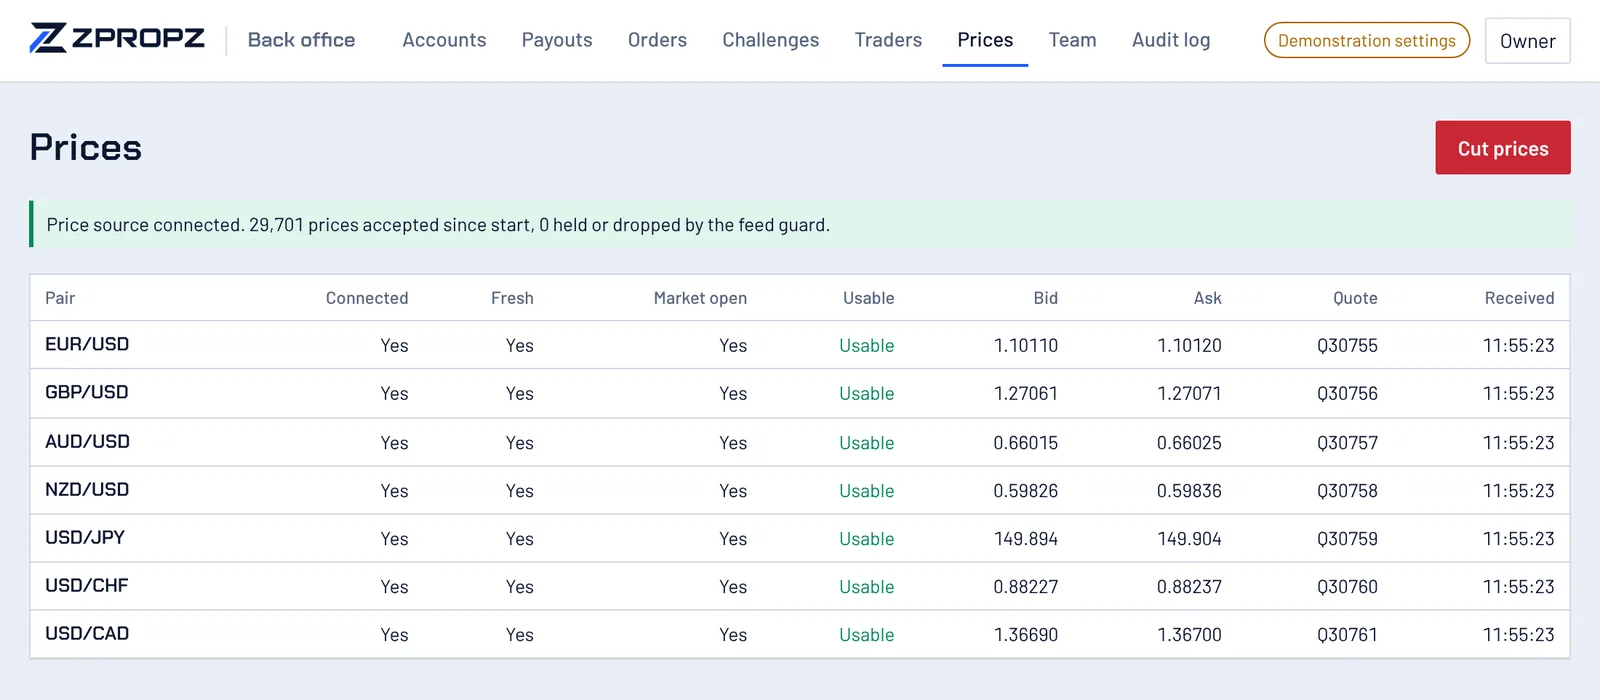The height and width of the screenshot is (700, 1600).
Task: Click the Bid column header
Action: tap(1045, 298)
